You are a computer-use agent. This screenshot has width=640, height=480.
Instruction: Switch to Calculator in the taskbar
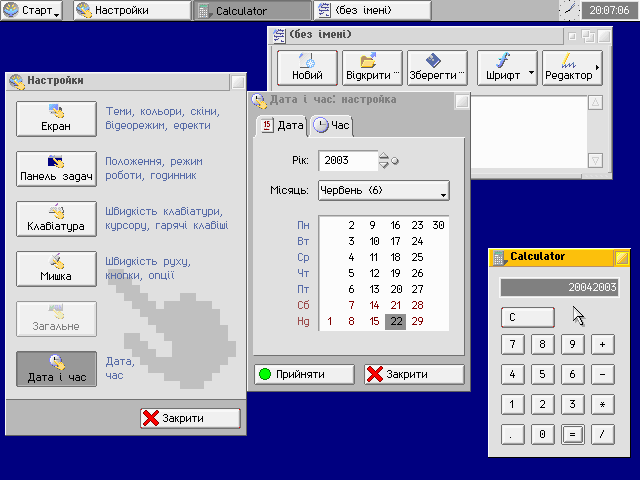(250, 11)
